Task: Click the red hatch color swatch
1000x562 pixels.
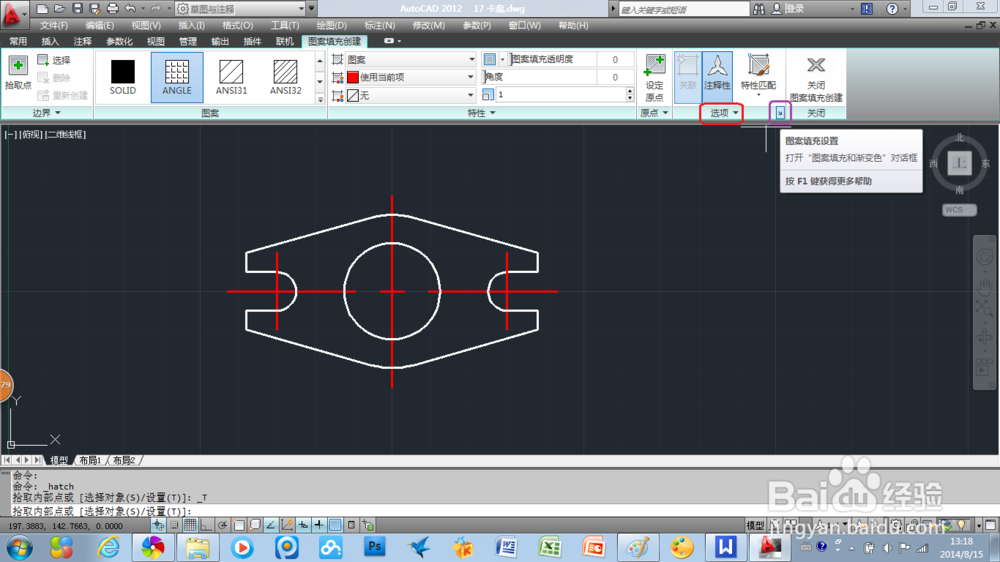Action: click(x=353, y=77)
